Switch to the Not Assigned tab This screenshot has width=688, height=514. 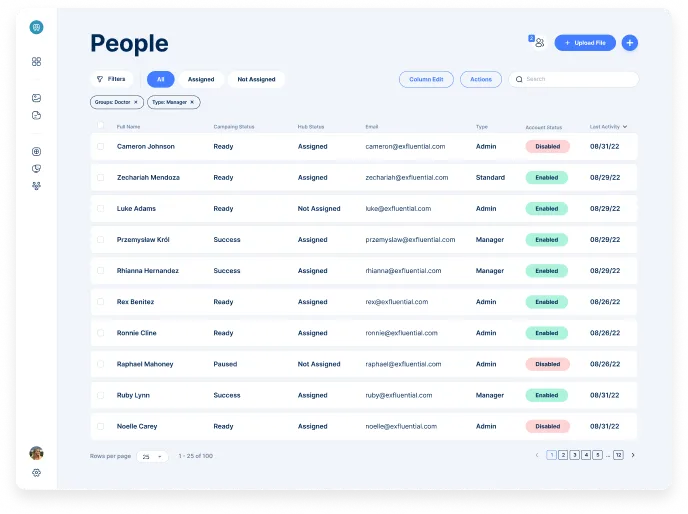click(256, 79)
